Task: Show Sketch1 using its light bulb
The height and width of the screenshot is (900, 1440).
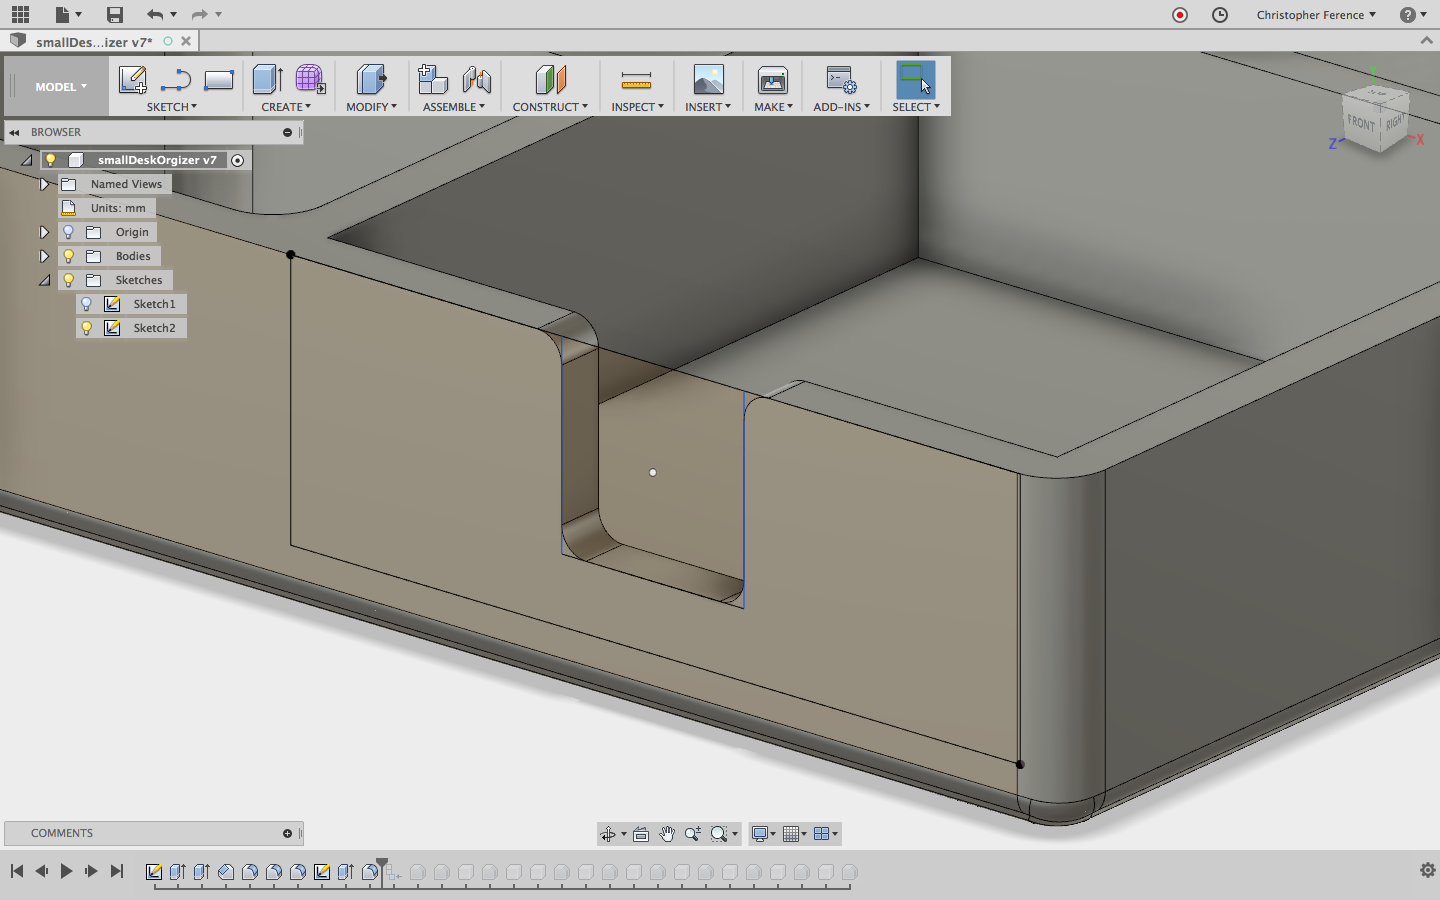Action: pos(87,304)
